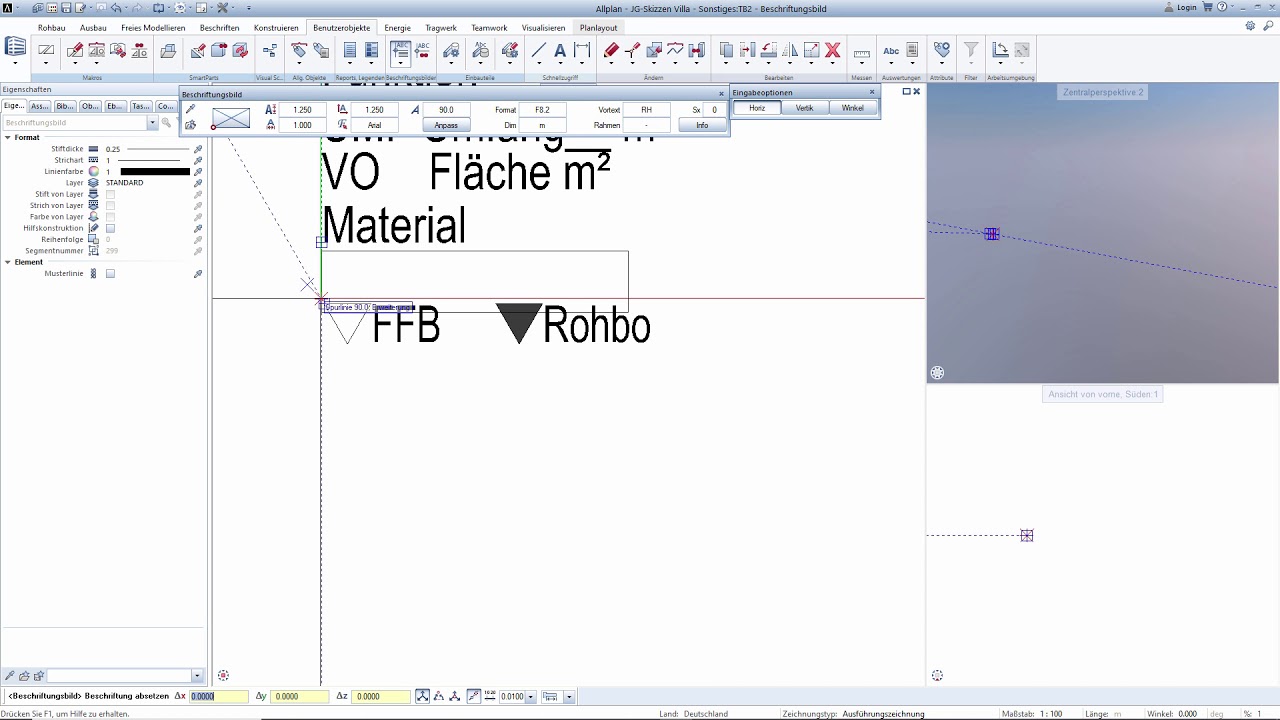Toggle the Hilfskonstruktion checkbox
The height and width of the screenshot is (720, 1280).
click(x=110, y=228)
